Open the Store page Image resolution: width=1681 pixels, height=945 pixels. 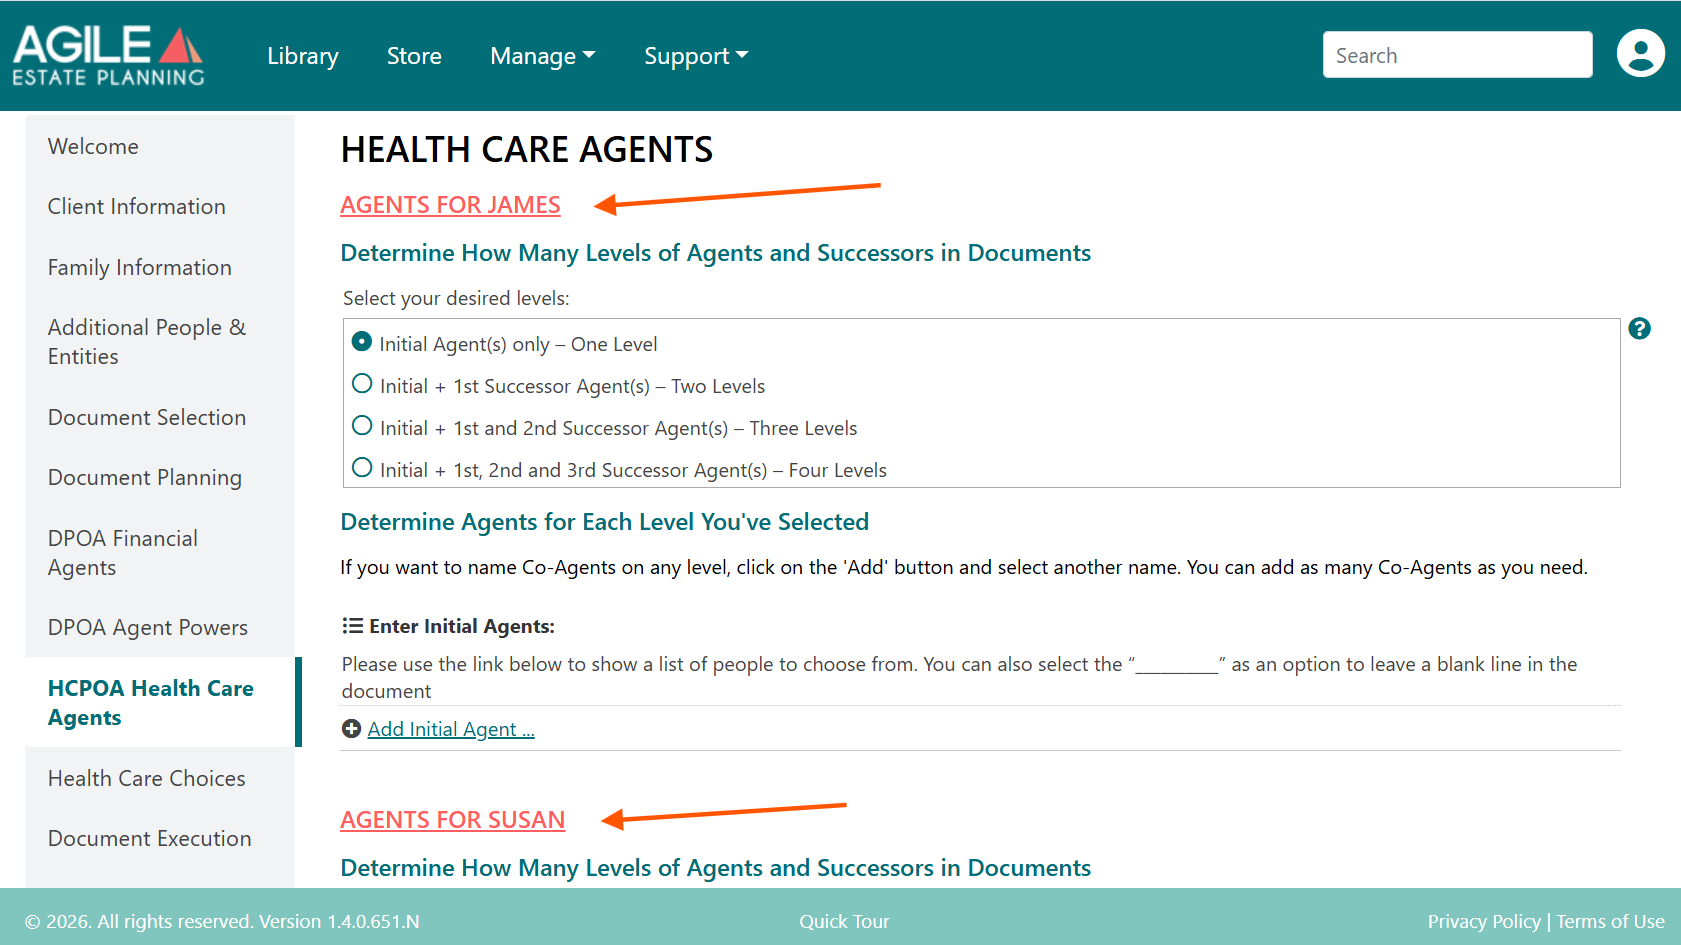(414, 56)
